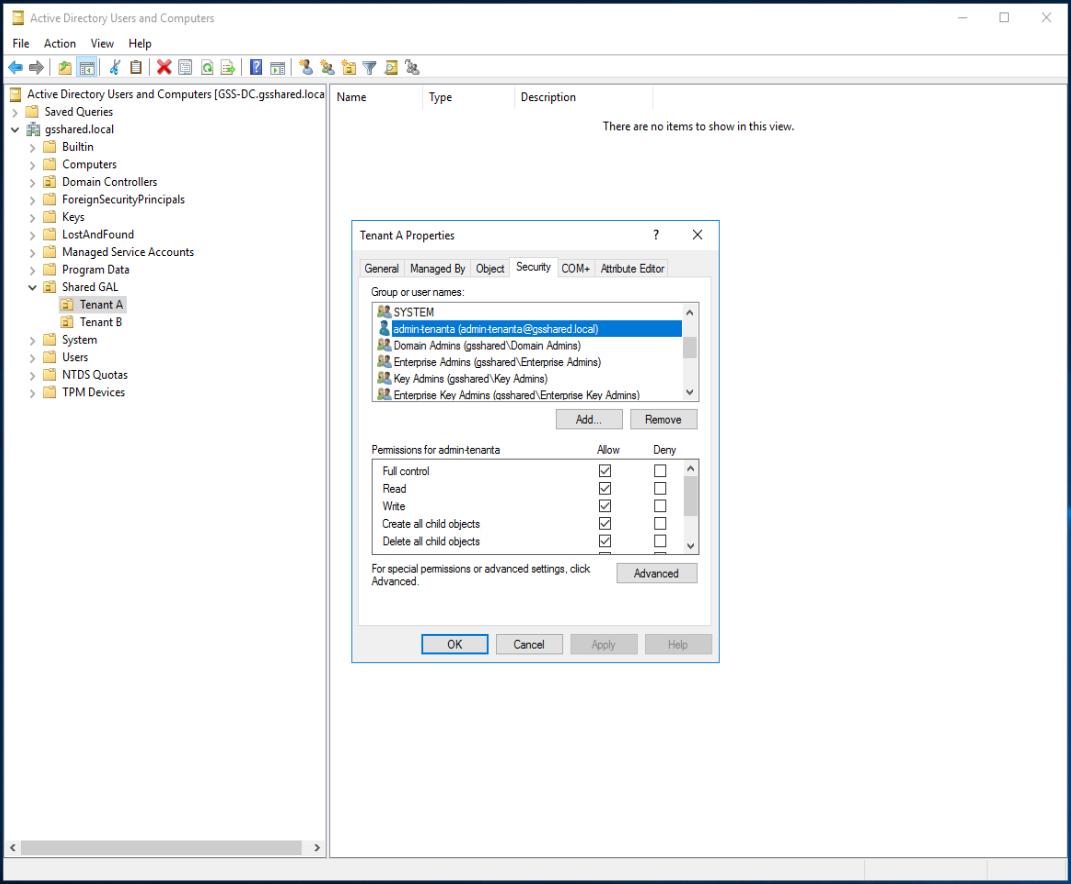The height and width of the screenshot is (884, 1071).
Task: Open Help via blue question mark icon
Action: pyautogui.click(x=256, y=67)
